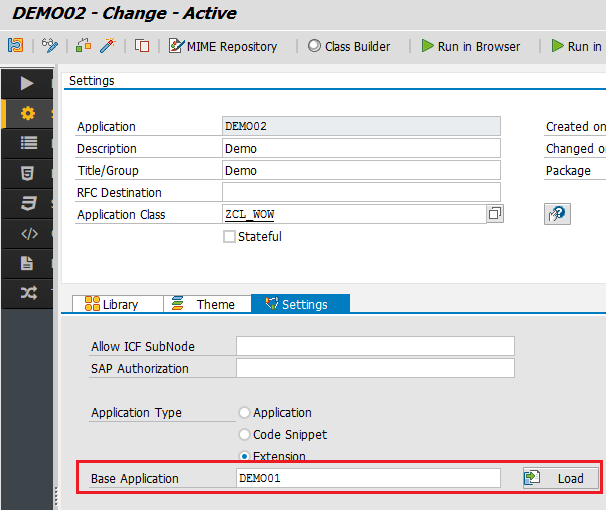This screenshot has width=606, height=510.
Task: Click the help hand question-mark button
Action: [x=557, y=214]
